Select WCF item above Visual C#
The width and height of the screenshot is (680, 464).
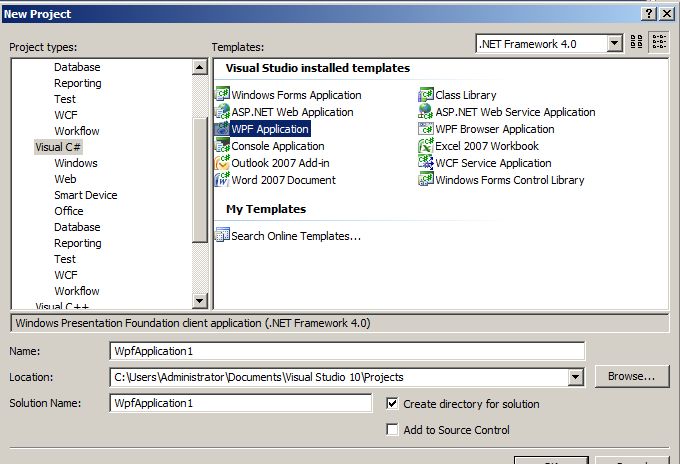pos(66,115)
